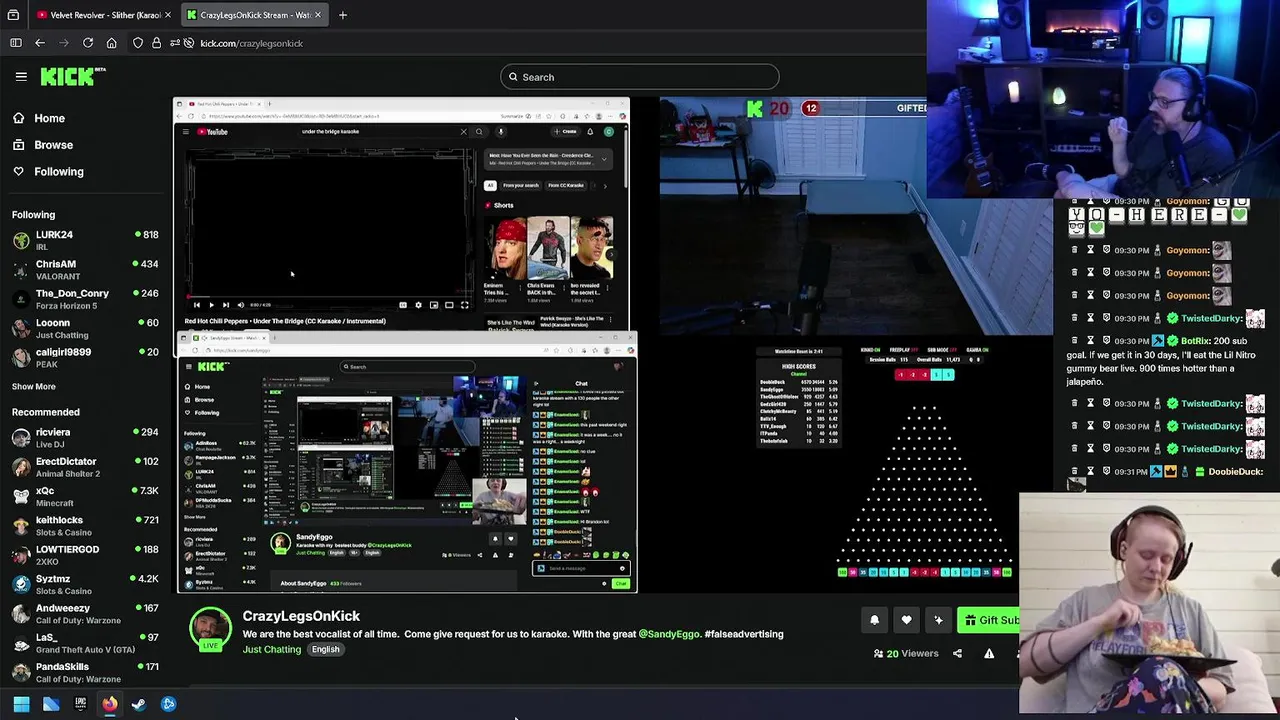
Task: Ban BotRix via ban circle icon
Action: tap(1107, 341)
